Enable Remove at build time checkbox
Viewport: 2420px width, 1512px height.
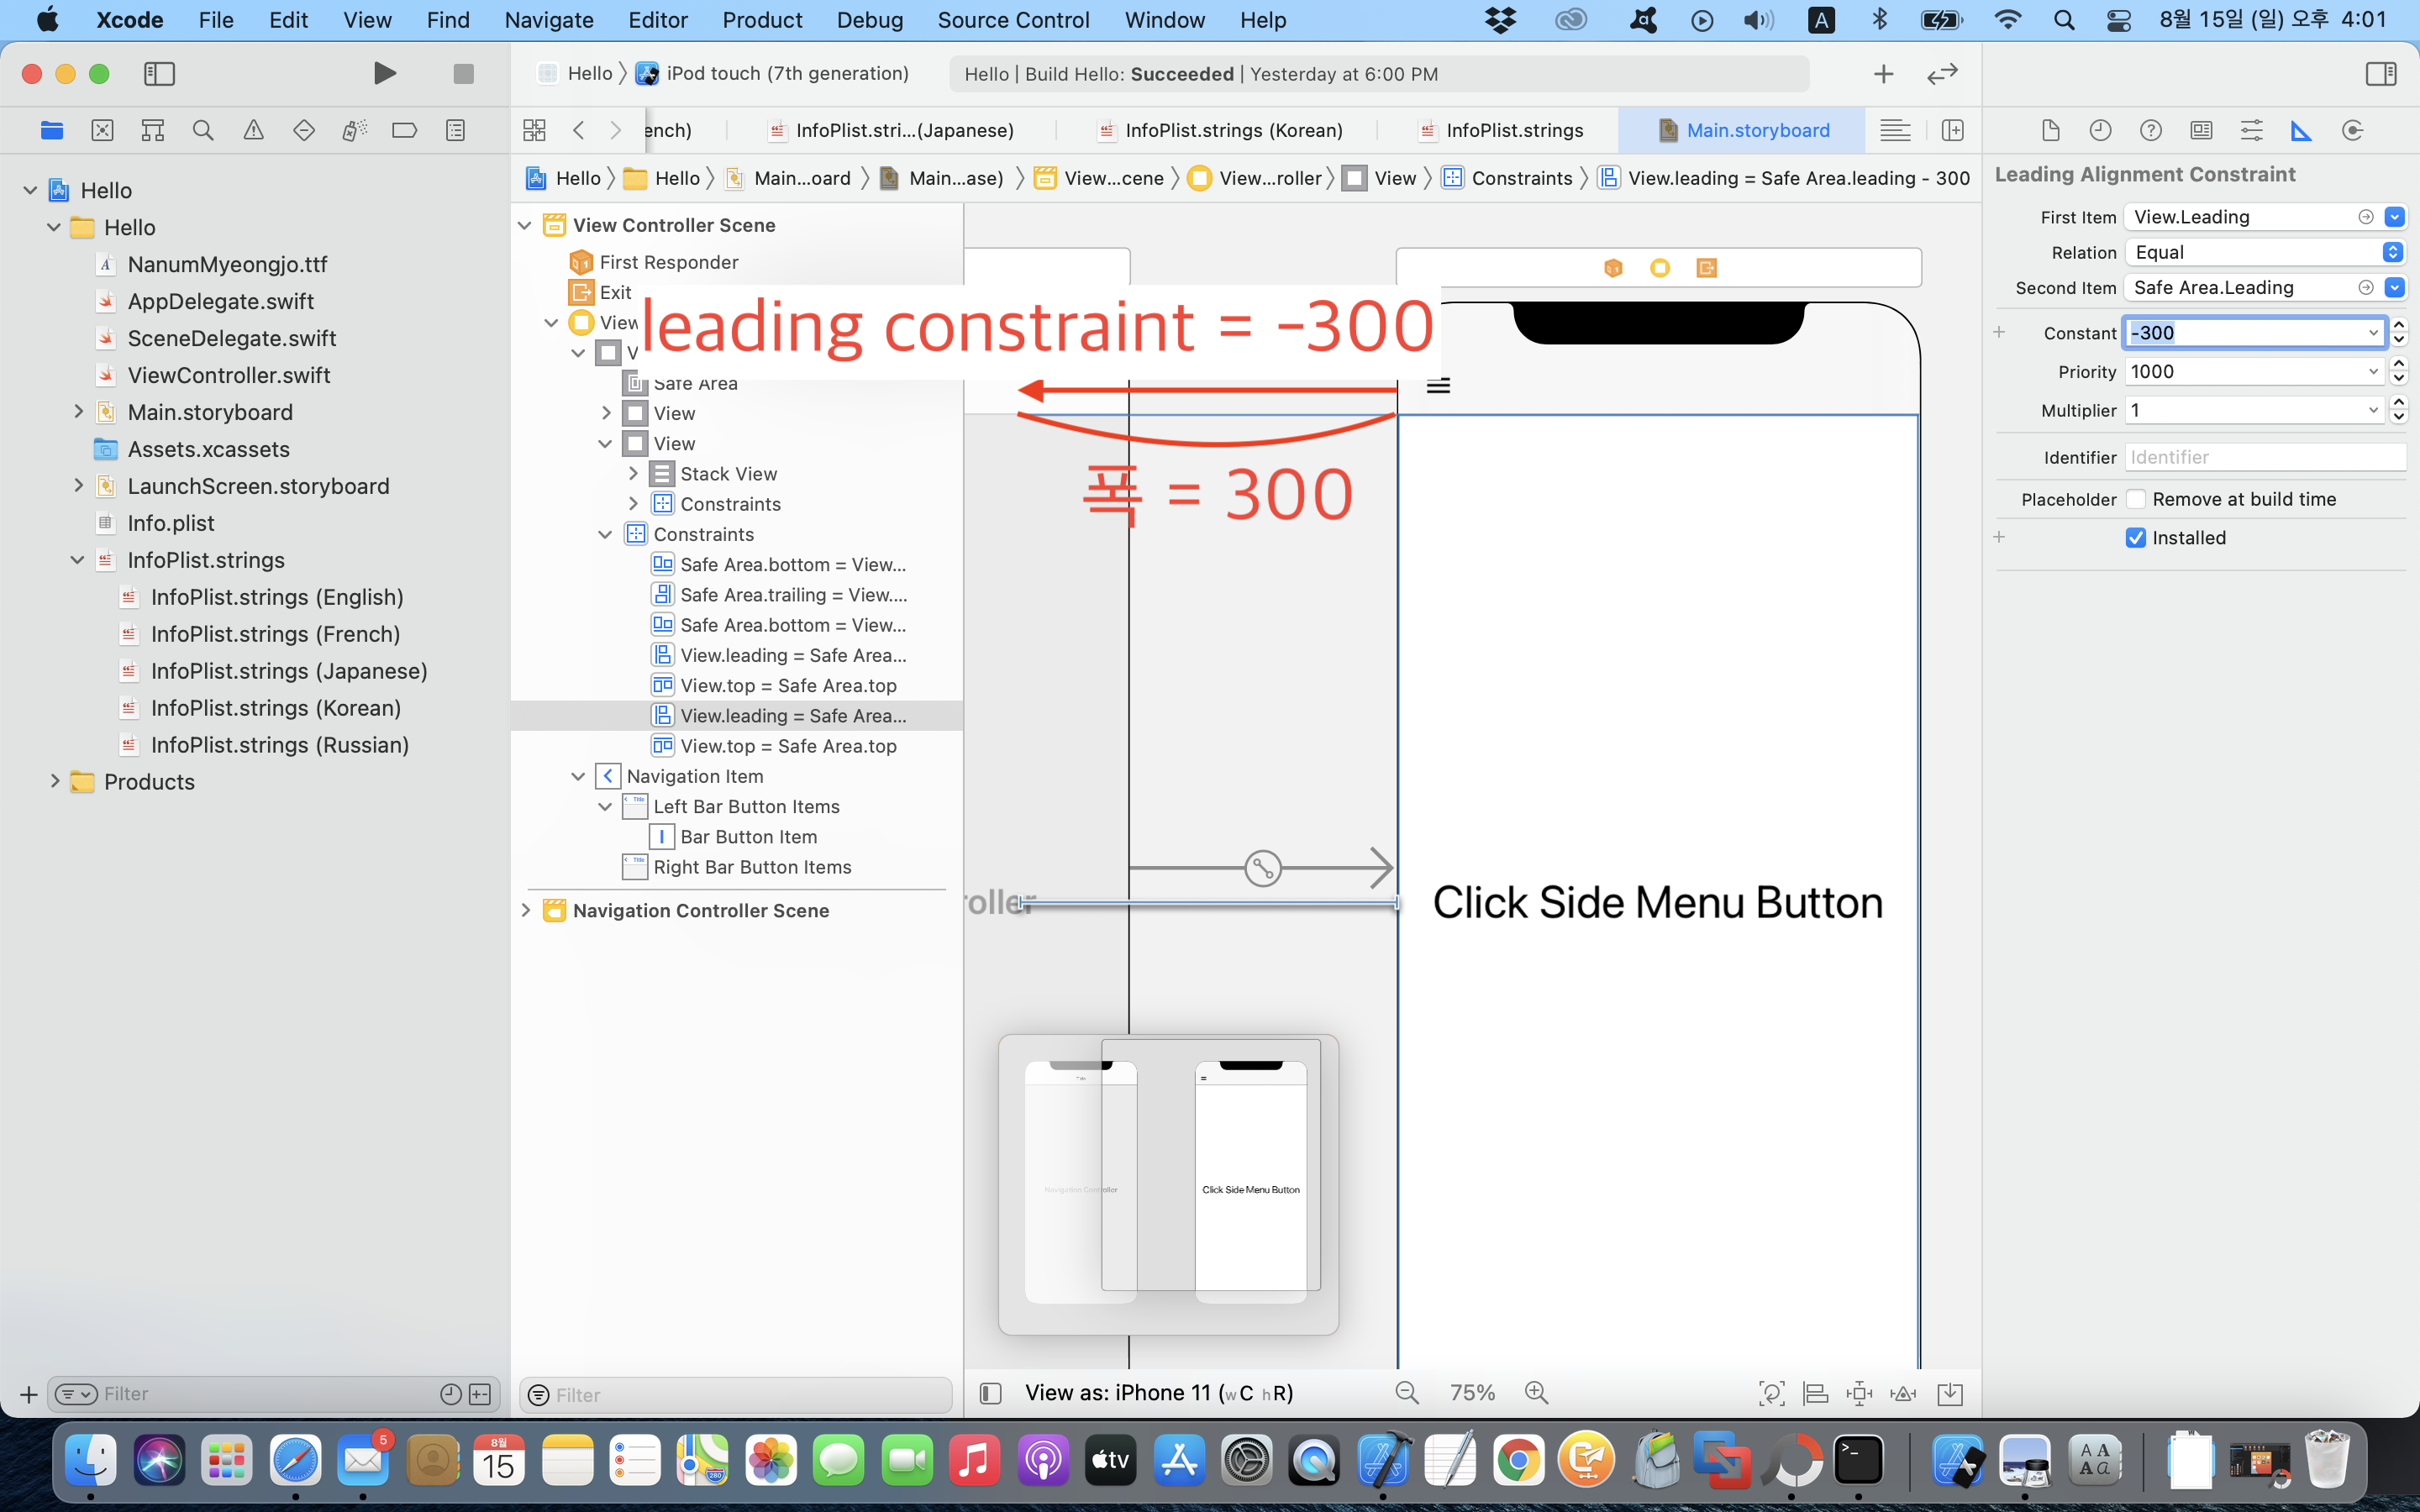(x=2136, y=499)
